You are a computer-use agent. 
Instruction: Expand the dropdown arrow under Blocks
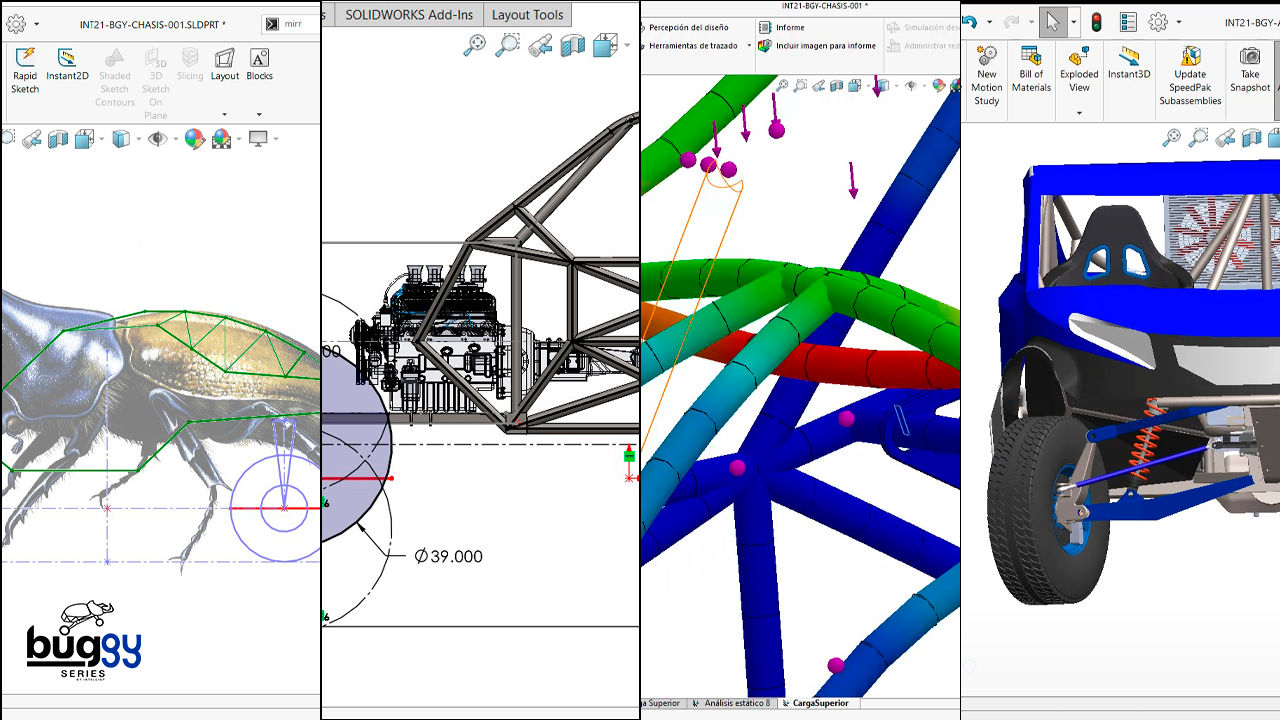click(259, 115)
